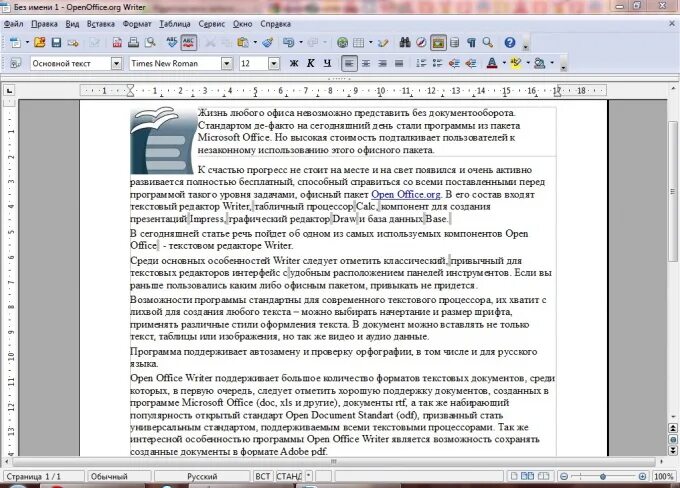Follow the Open Office.org hyperlink in the text
The width and height of the screenshot is (680, 488).
tap(405, 194)
